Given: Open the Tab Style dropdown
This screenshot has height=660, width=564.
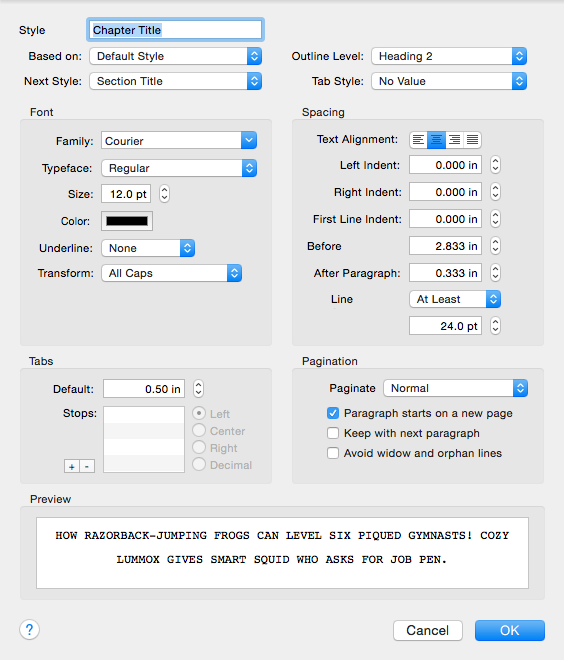Looking at the screenshot, I should click(449, 81).
